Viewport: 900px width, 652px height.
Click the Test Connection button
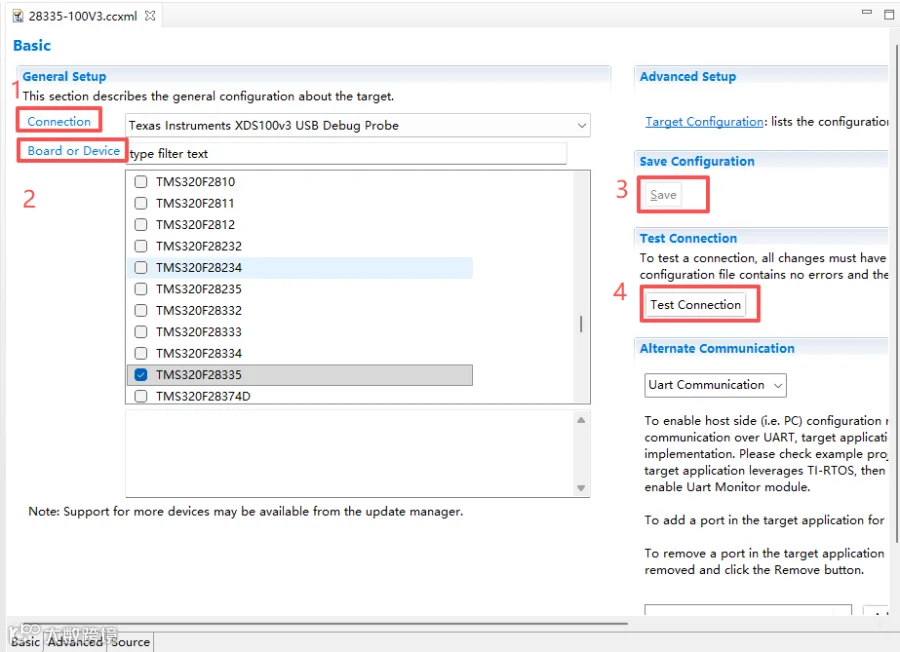[695, 305]
